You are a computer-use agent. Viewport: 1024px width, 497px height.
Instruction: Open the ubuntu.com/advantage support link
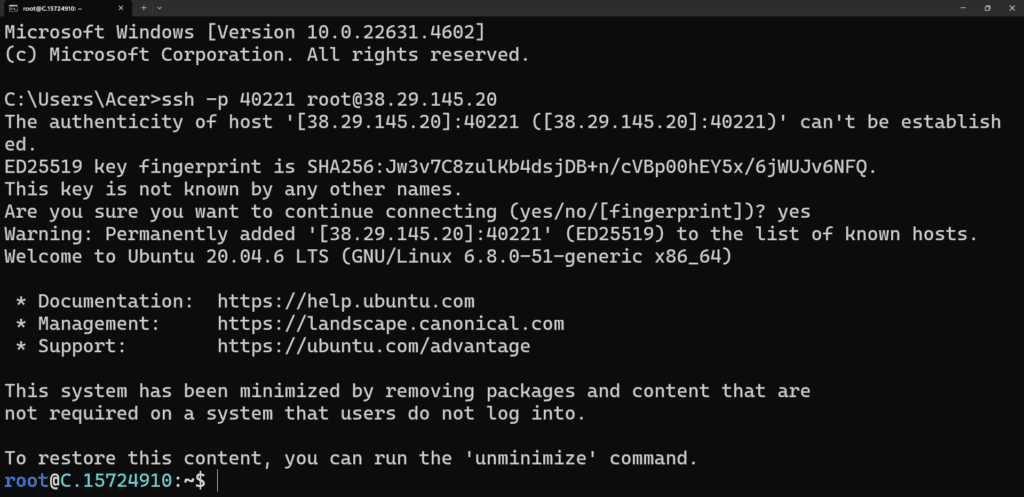point(373,347)
